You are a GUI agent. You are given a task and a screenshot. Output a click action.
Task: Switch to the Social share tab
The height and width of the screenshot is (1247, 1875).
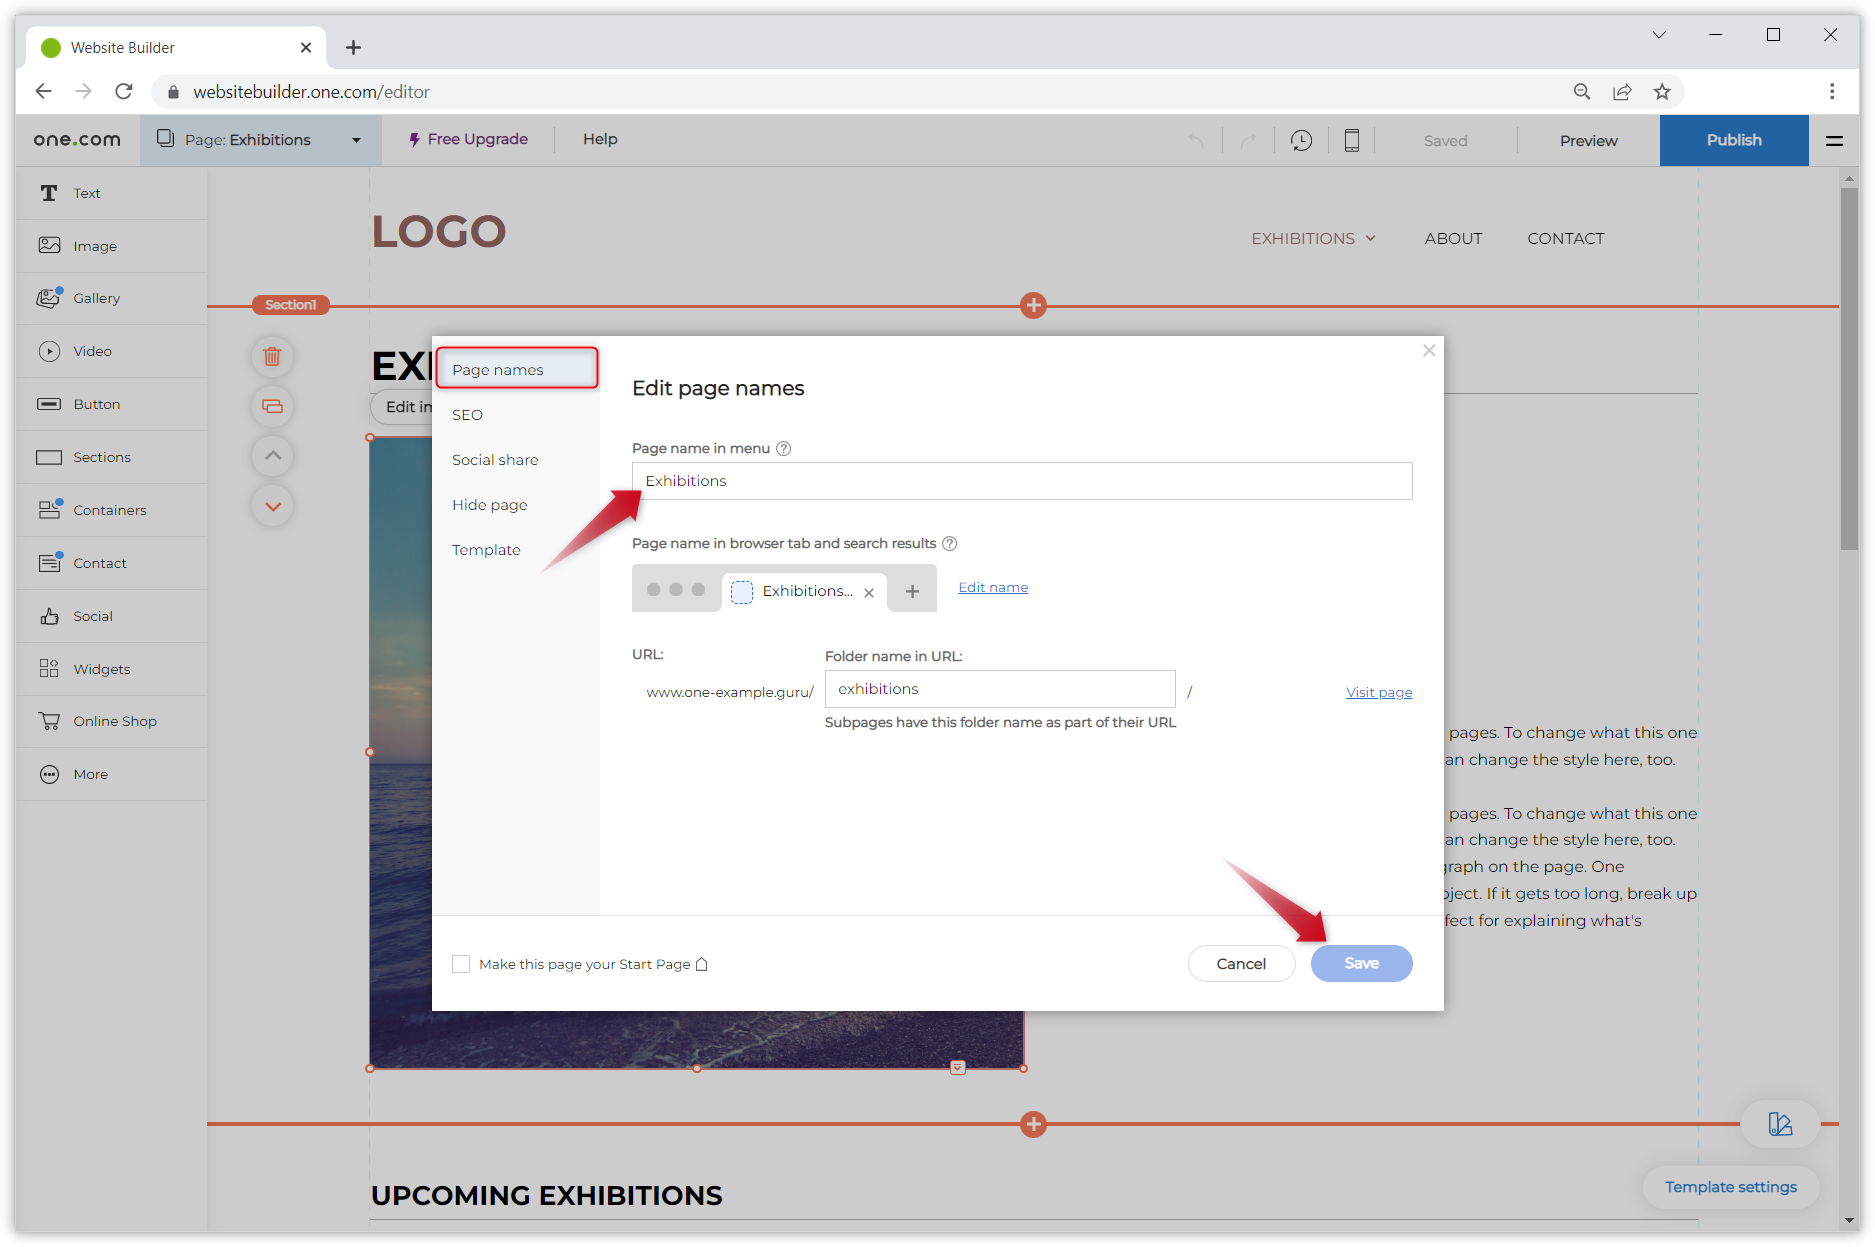[495, 460]
